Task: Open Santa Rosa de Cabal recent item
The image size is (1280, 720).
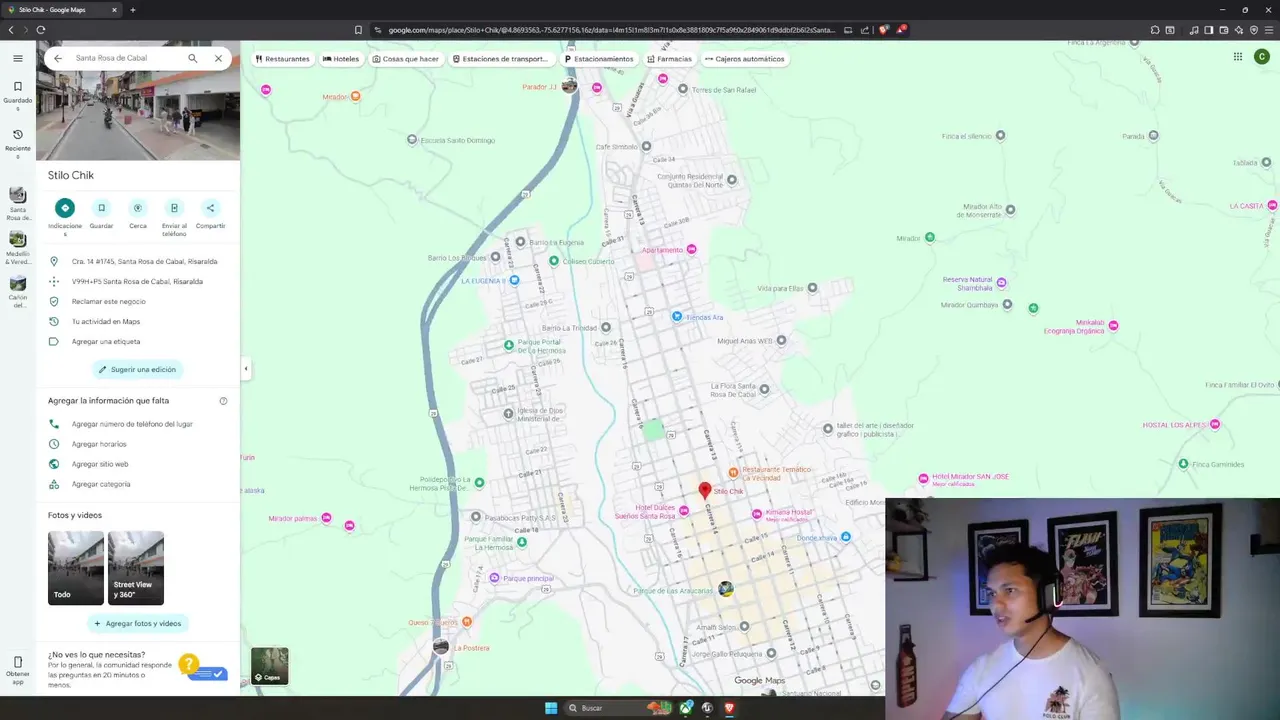Action: tap(17, 203)
